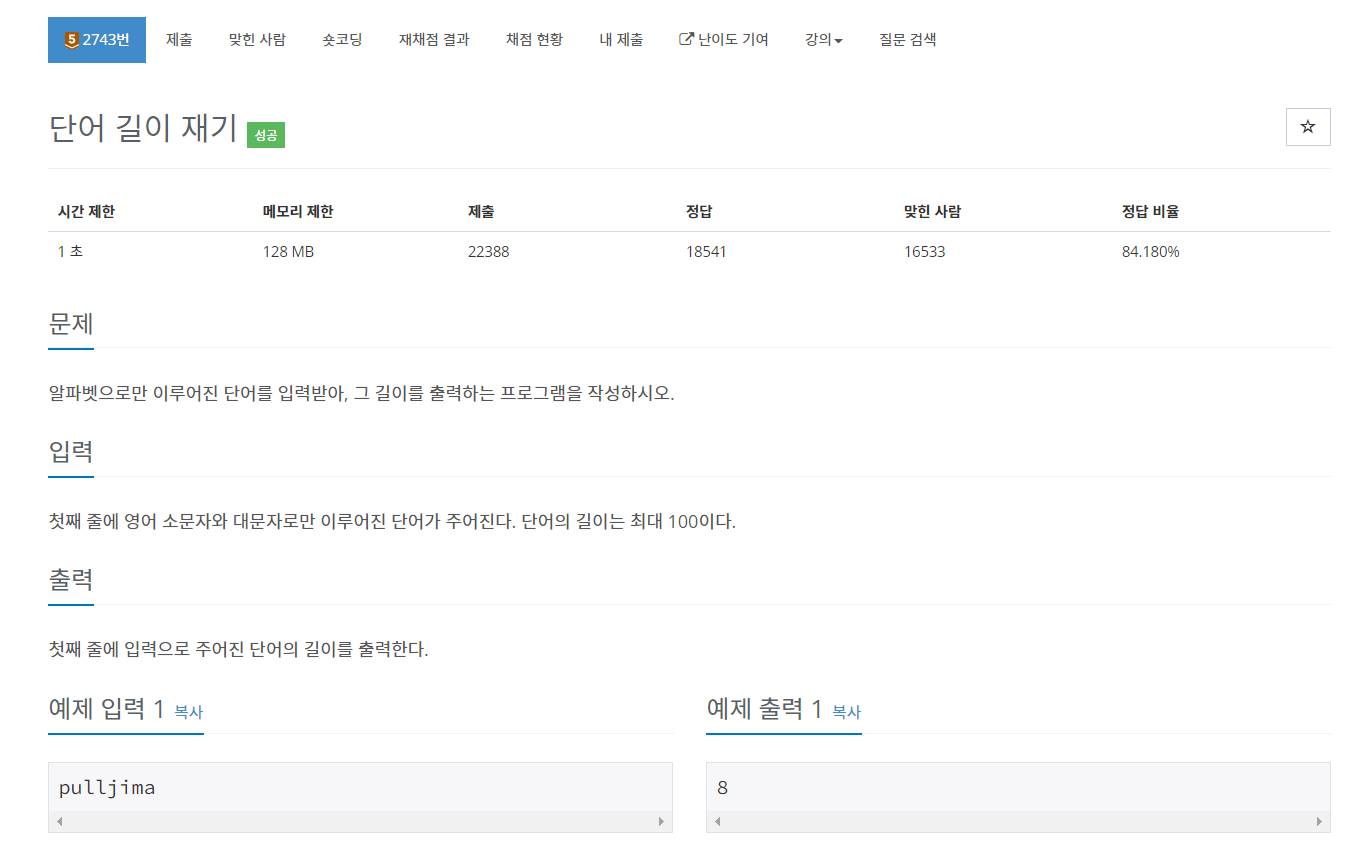1353x848 pixels.
Task: Click the 성공 status badge
Action: (266, 135)
